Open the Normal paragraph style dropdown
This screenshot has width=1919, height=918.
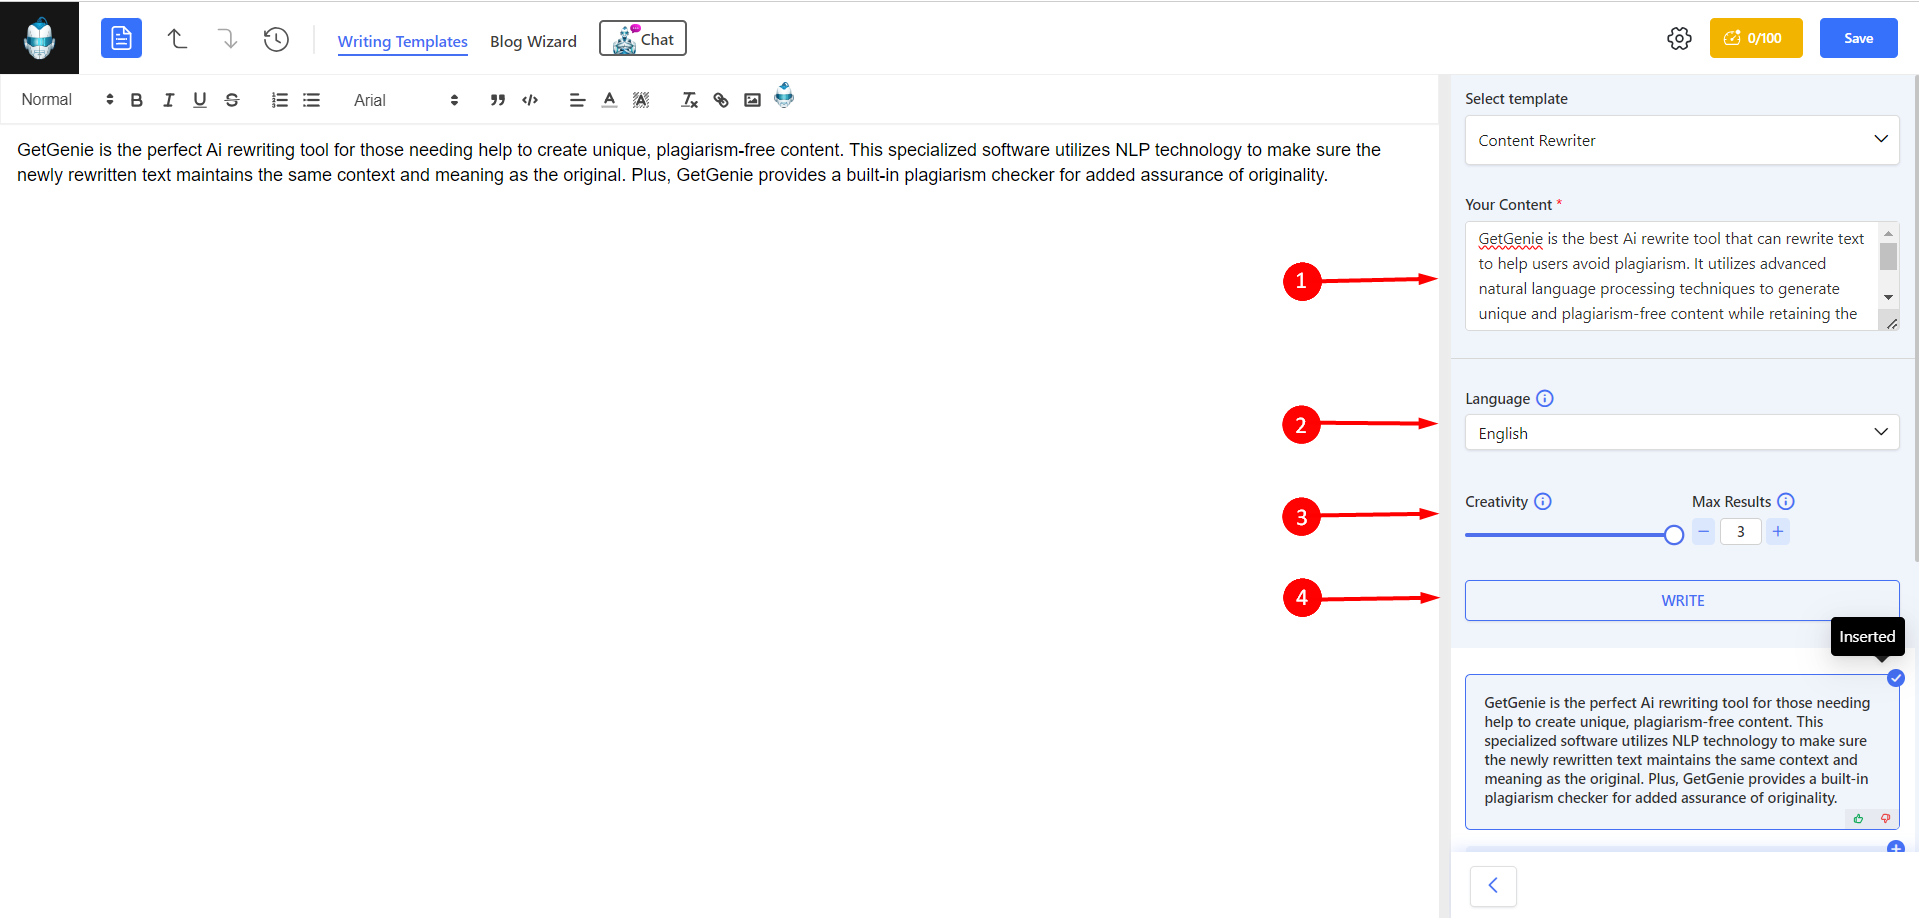click(67, 100)
